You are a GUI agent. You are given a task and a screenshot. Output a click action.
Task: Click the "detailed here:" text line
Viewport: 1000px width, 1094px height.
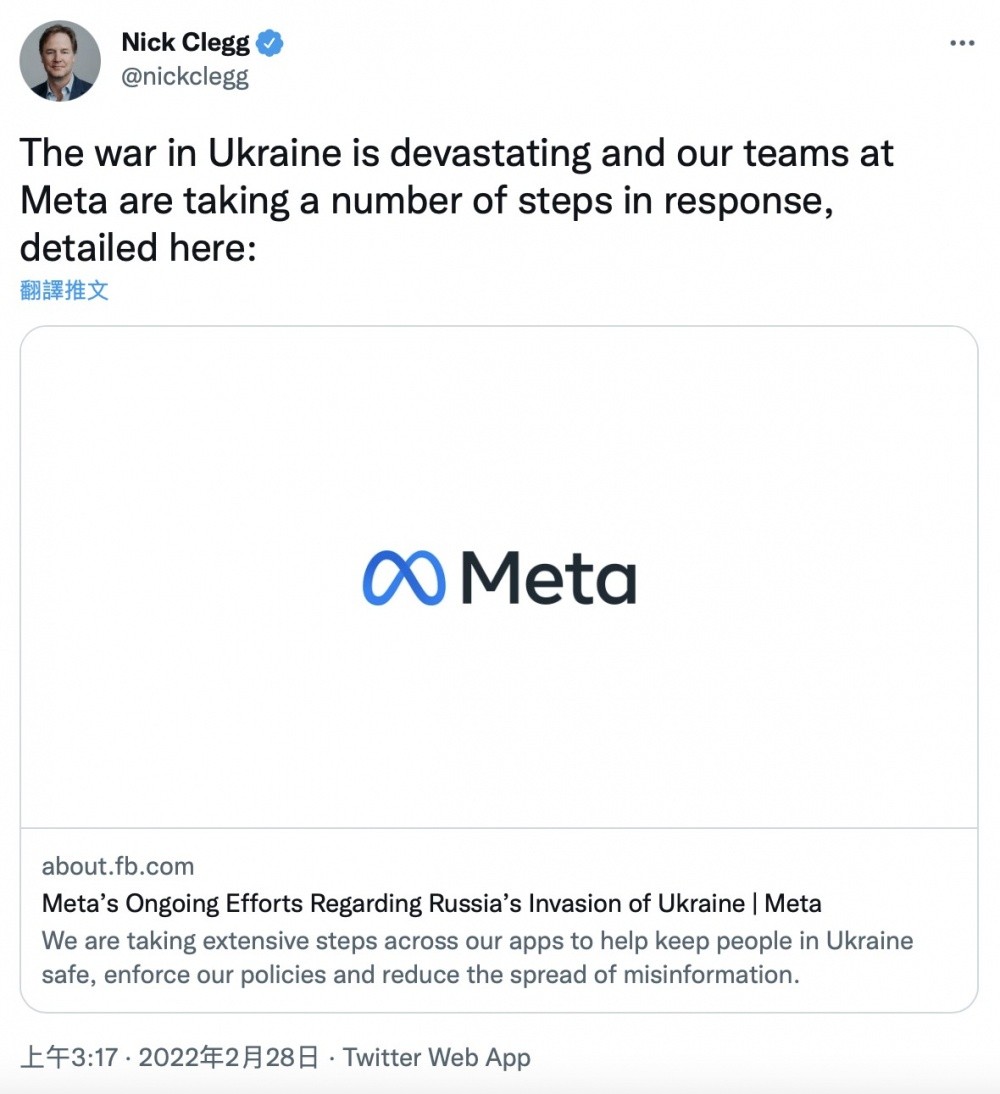point(139,246)
